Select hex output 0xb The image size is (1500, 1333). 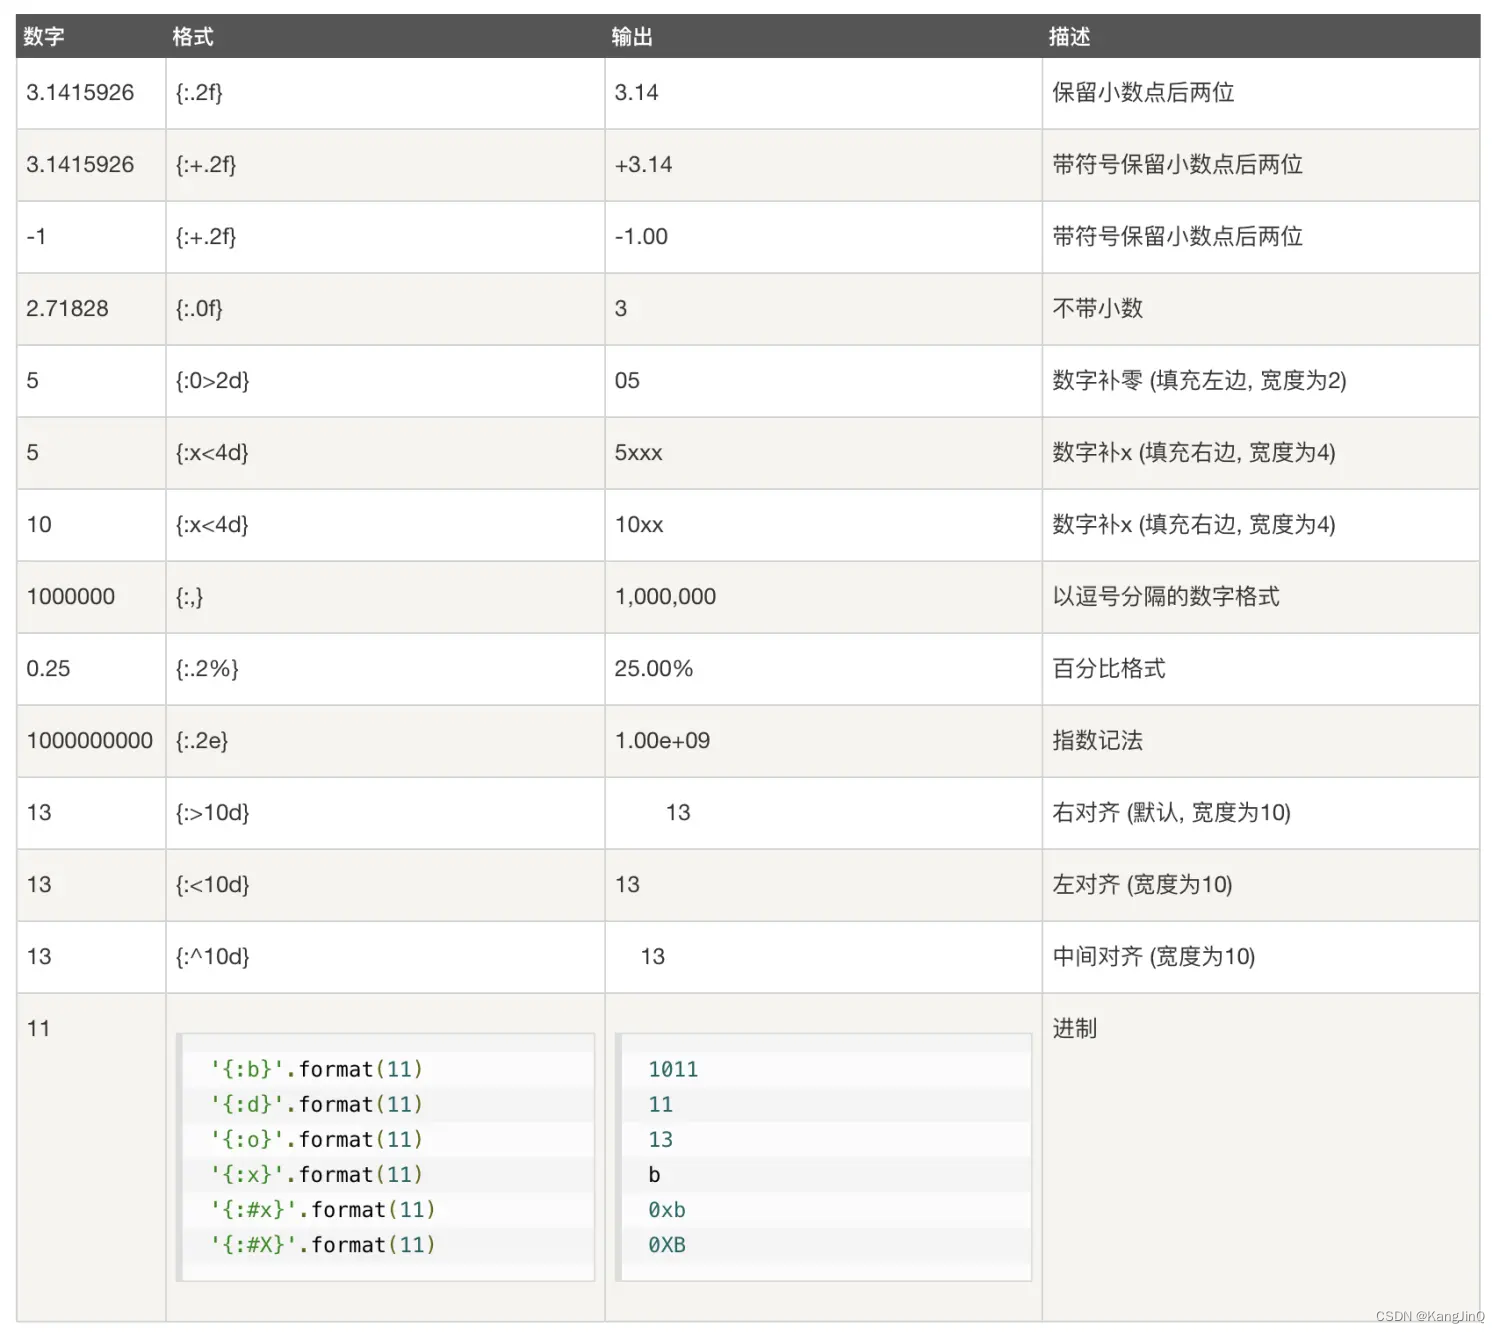pos(667,1210)
